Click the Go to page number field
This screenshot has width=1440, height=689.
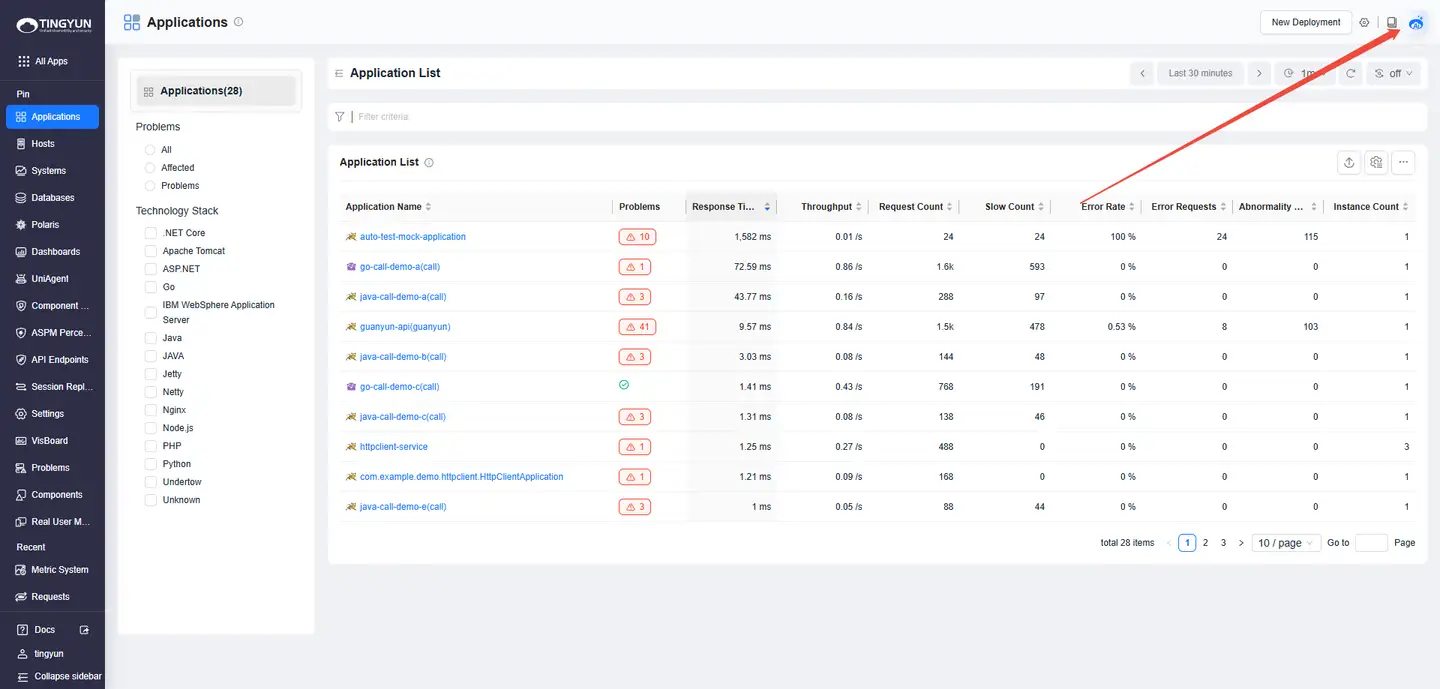[1370, 543]
